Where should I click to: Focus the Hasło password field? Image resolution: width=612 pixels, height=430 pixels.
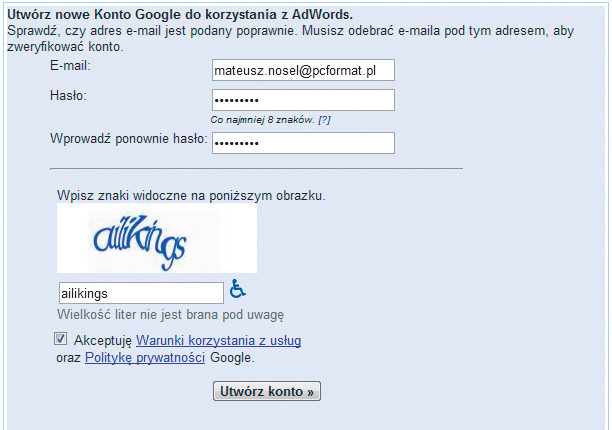click(303, 100)
